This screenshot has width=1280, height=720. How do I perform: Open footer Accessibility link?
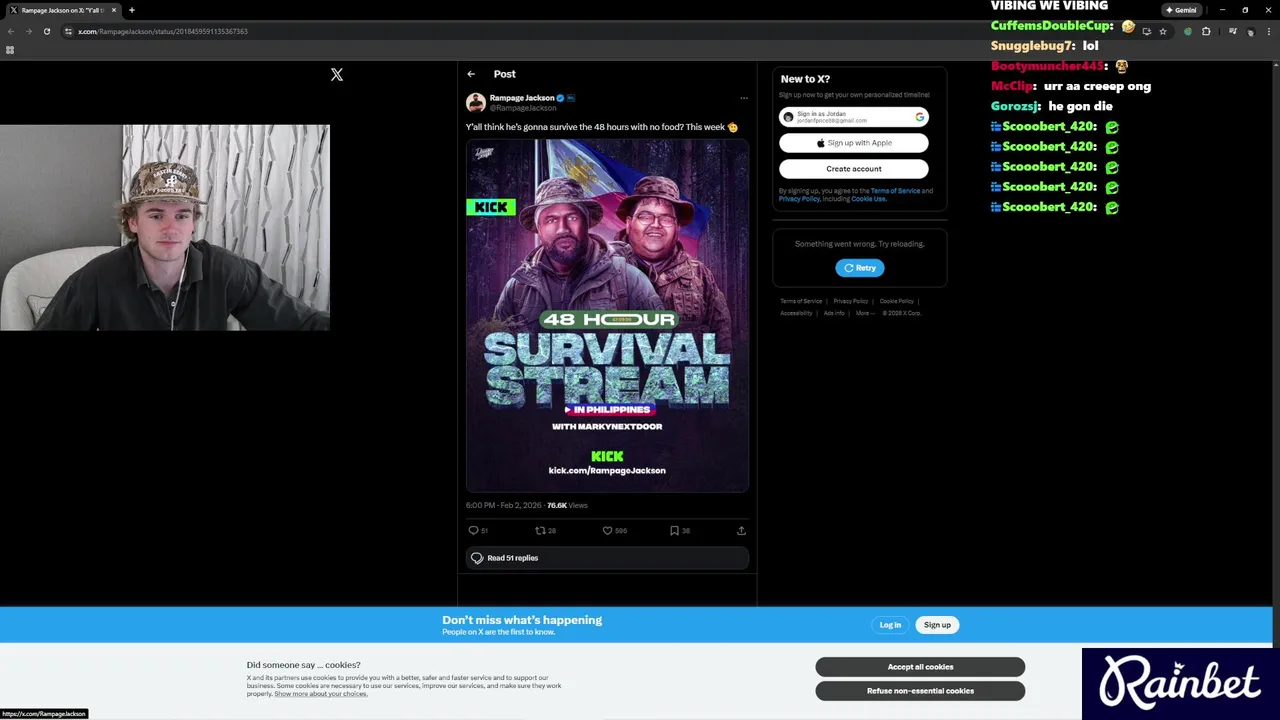pyautogui.click(x=797, y=313)
